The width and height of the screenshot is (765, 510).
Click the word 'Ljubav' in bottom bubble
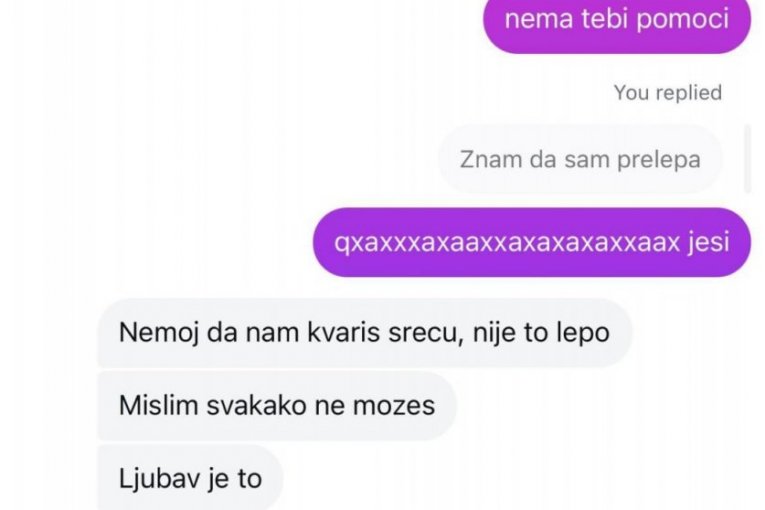point(159,479)
